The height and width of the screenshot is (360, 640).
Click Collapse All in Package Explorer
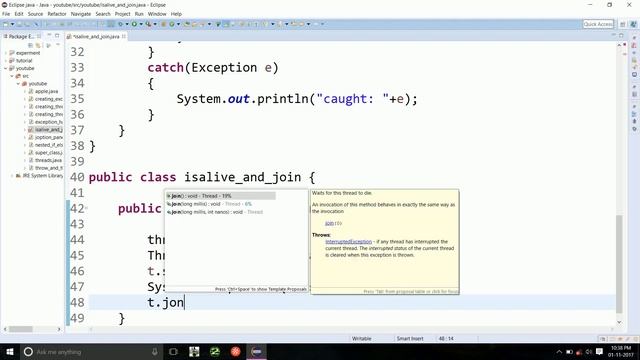[30, 45]
